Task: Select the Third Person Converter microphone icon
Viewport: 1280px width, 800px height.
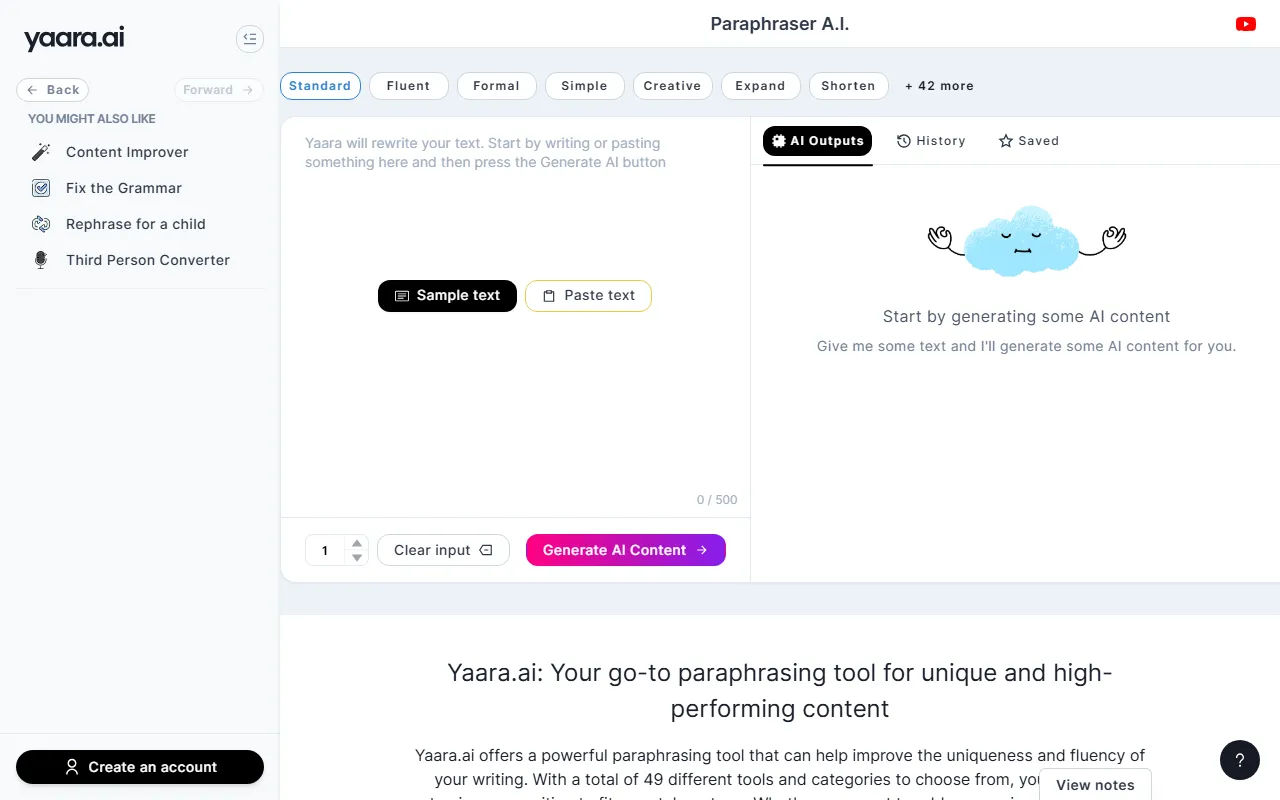Action: tap(41, 260)
